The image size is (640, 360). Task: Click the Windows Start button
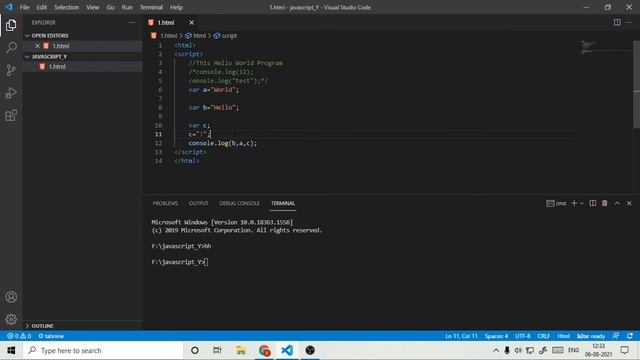point(11,351)
